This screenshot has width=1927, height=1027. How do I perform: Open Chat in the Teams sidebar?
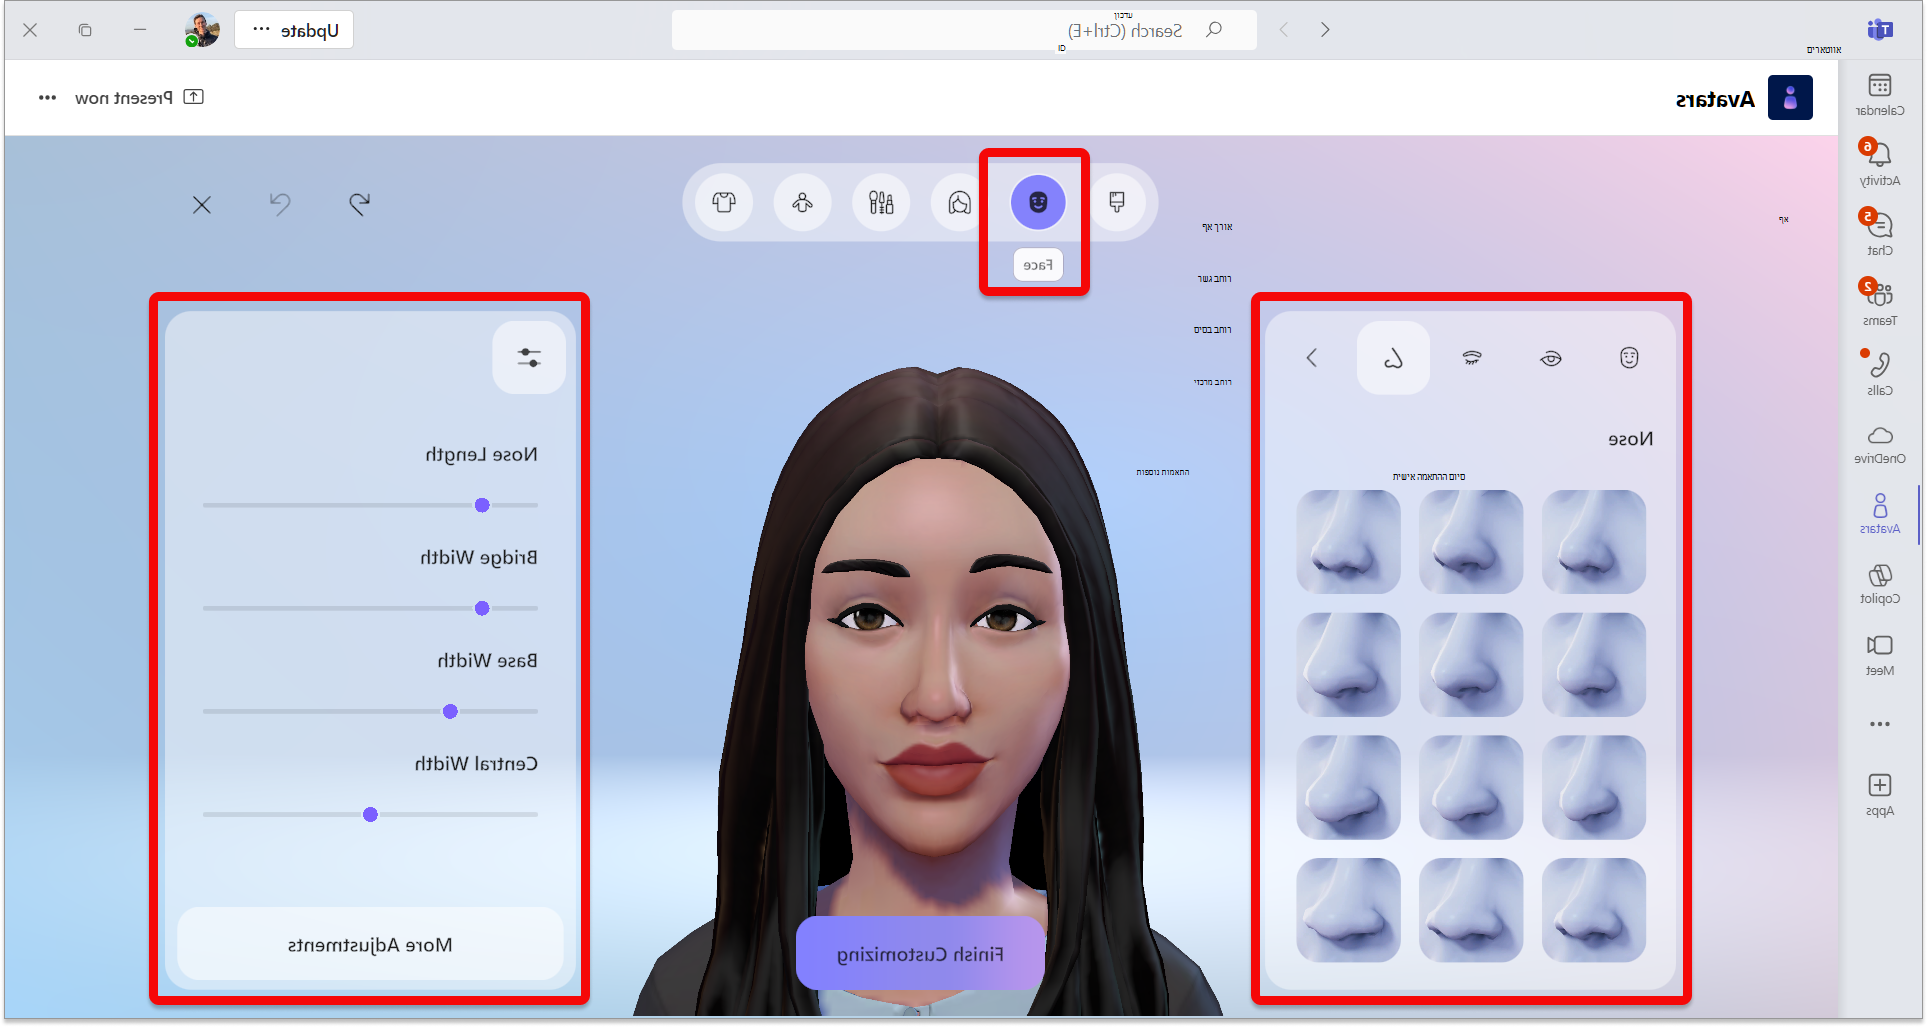tap(1879, 233)
